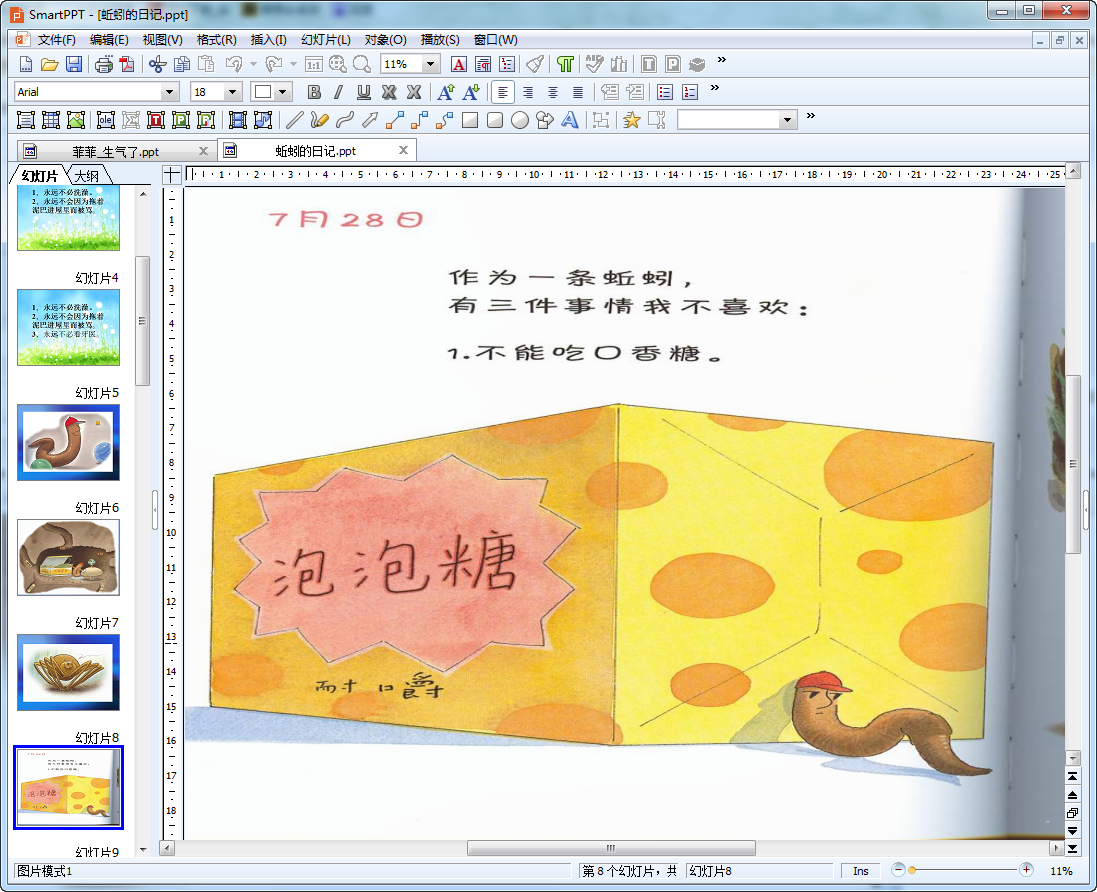Screen dimensions: 1097x892
Task: Open the 幻灯片(L) menu
Action: pyautogui.click(x=325, y=40)
